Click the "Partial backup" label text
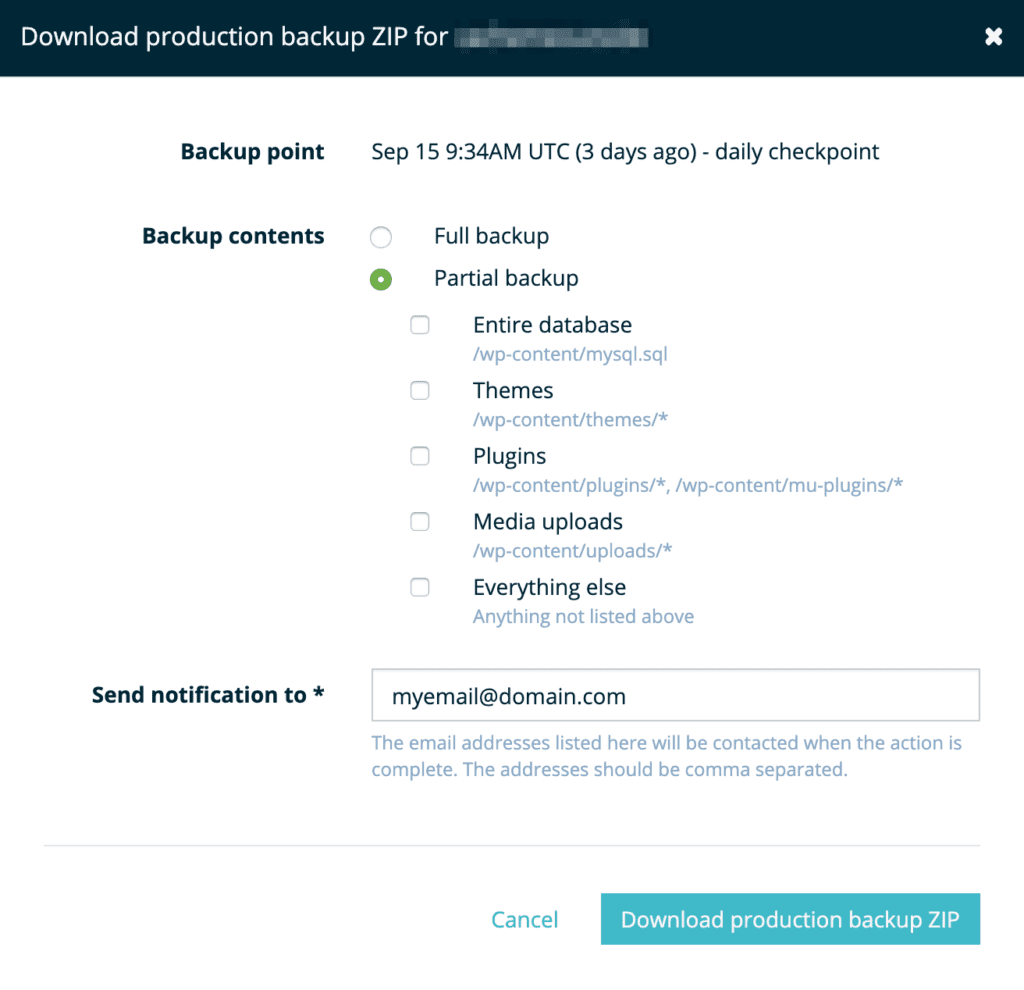 point(506,279)
